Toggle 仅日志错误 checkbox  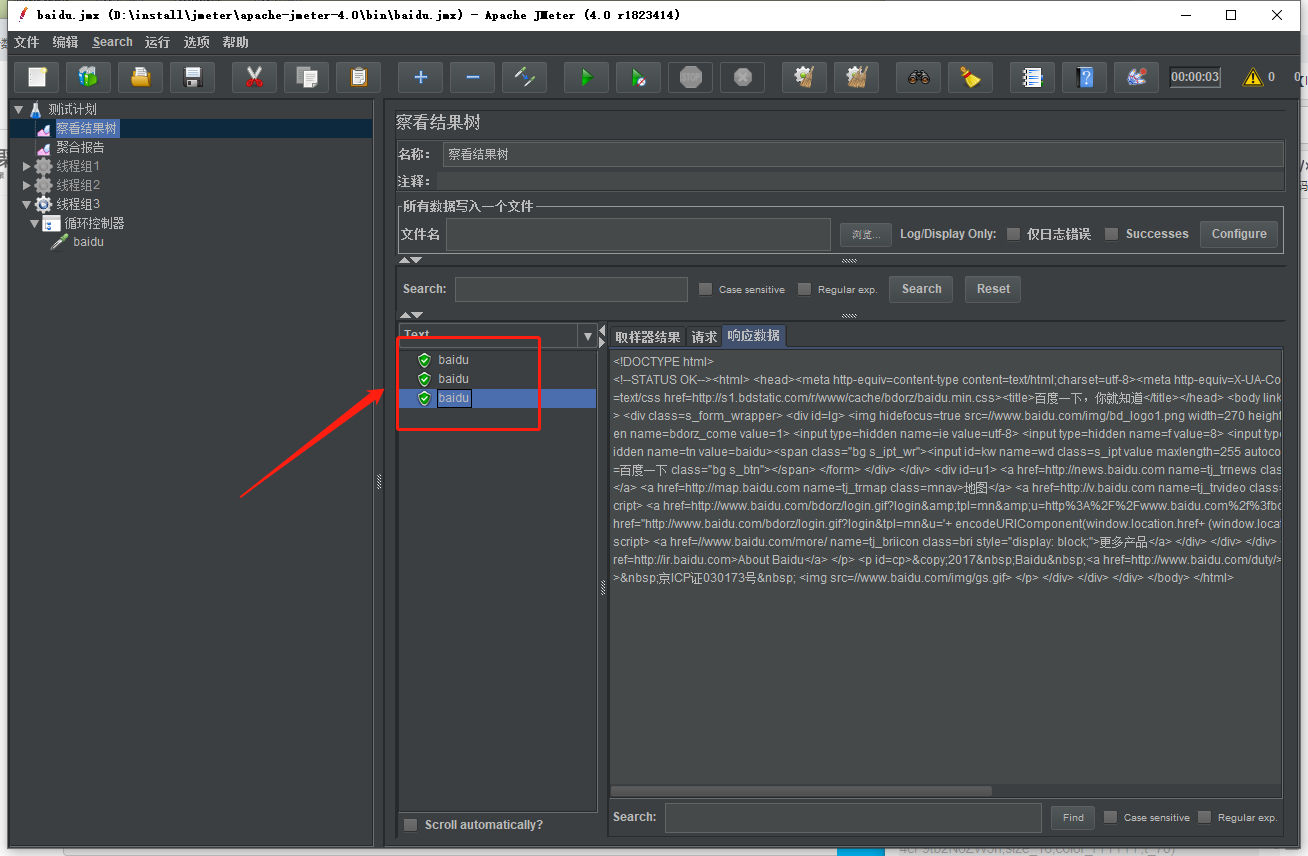pyautogui.click(x=1013, y=234)
